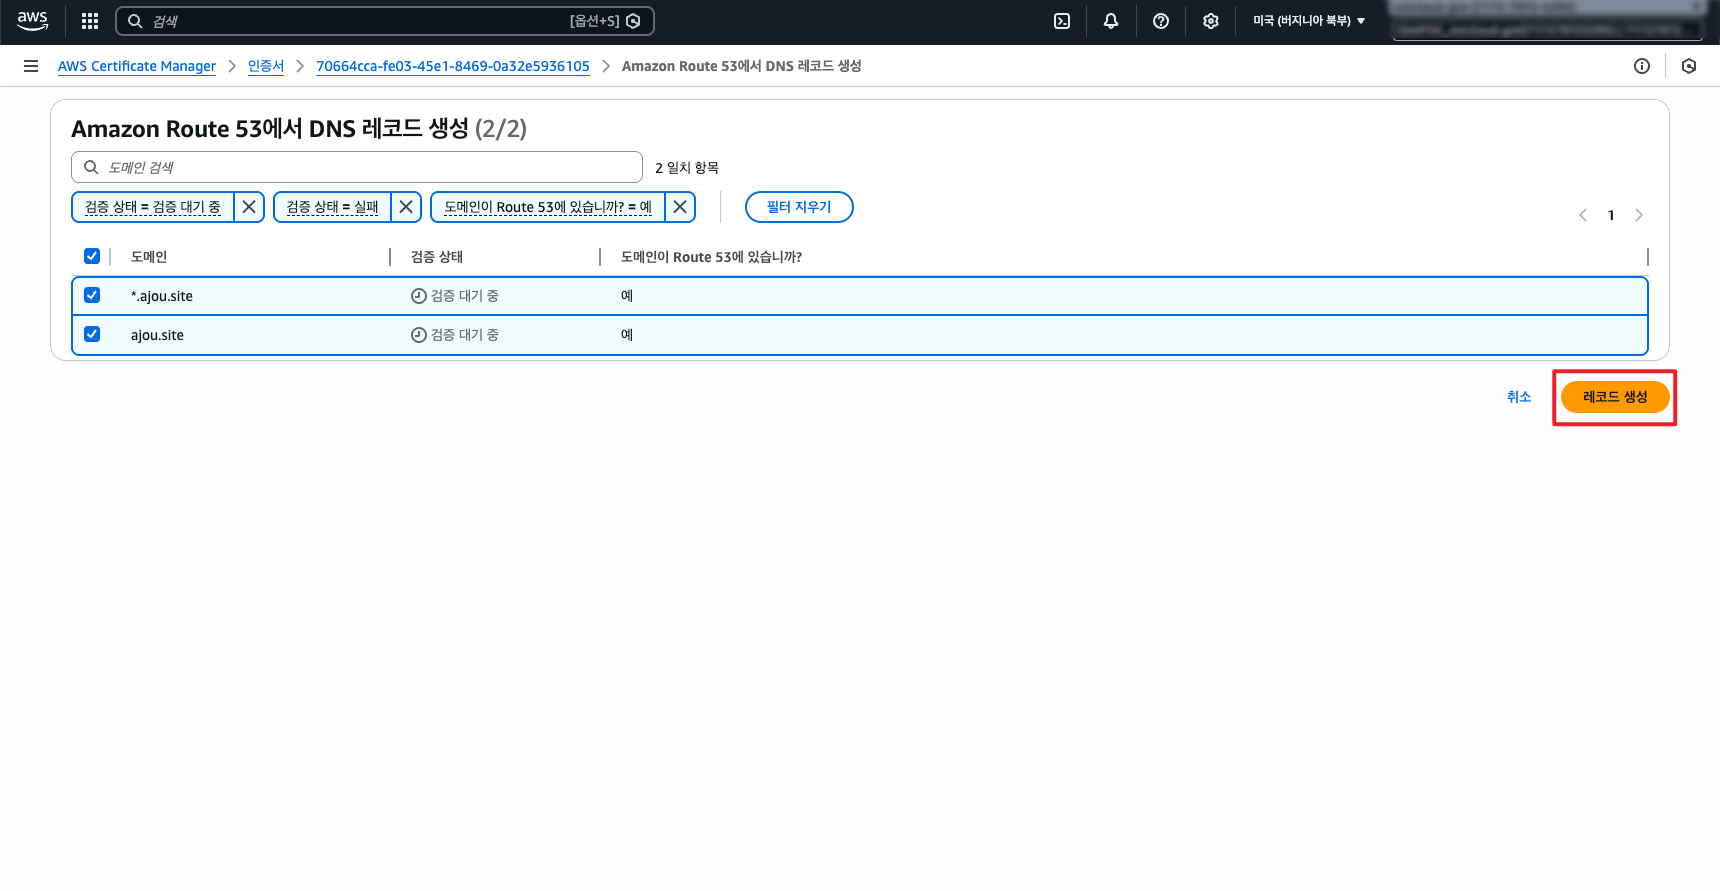Open the region selector 미국 (버지니아 북부)
This screenshot has height=891, width=1720.
pos(1309,21)
